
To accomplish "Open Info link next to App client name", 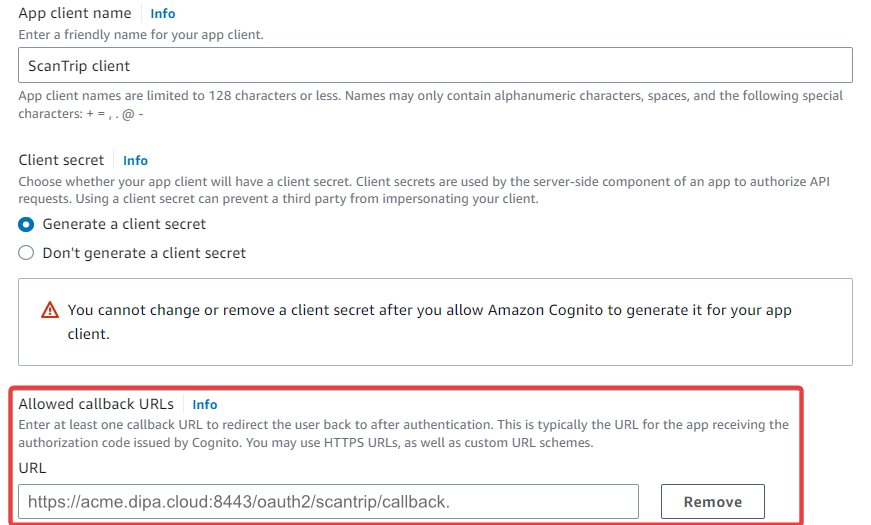I will tap(162, 14).
